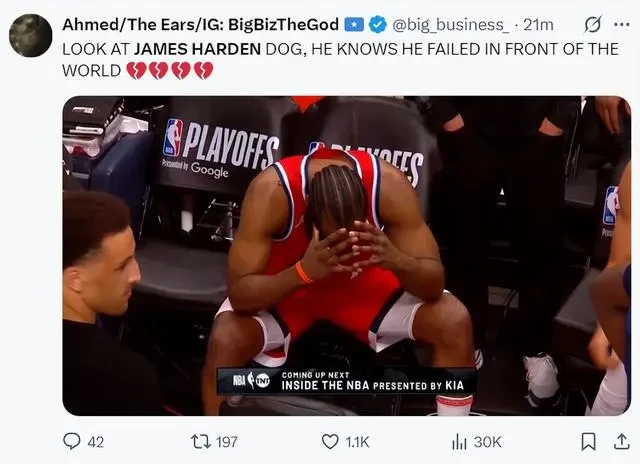The height and width of the screenshot is (464, 640).
Task: Open the three-dot more menu
Action: click(622, 24)
